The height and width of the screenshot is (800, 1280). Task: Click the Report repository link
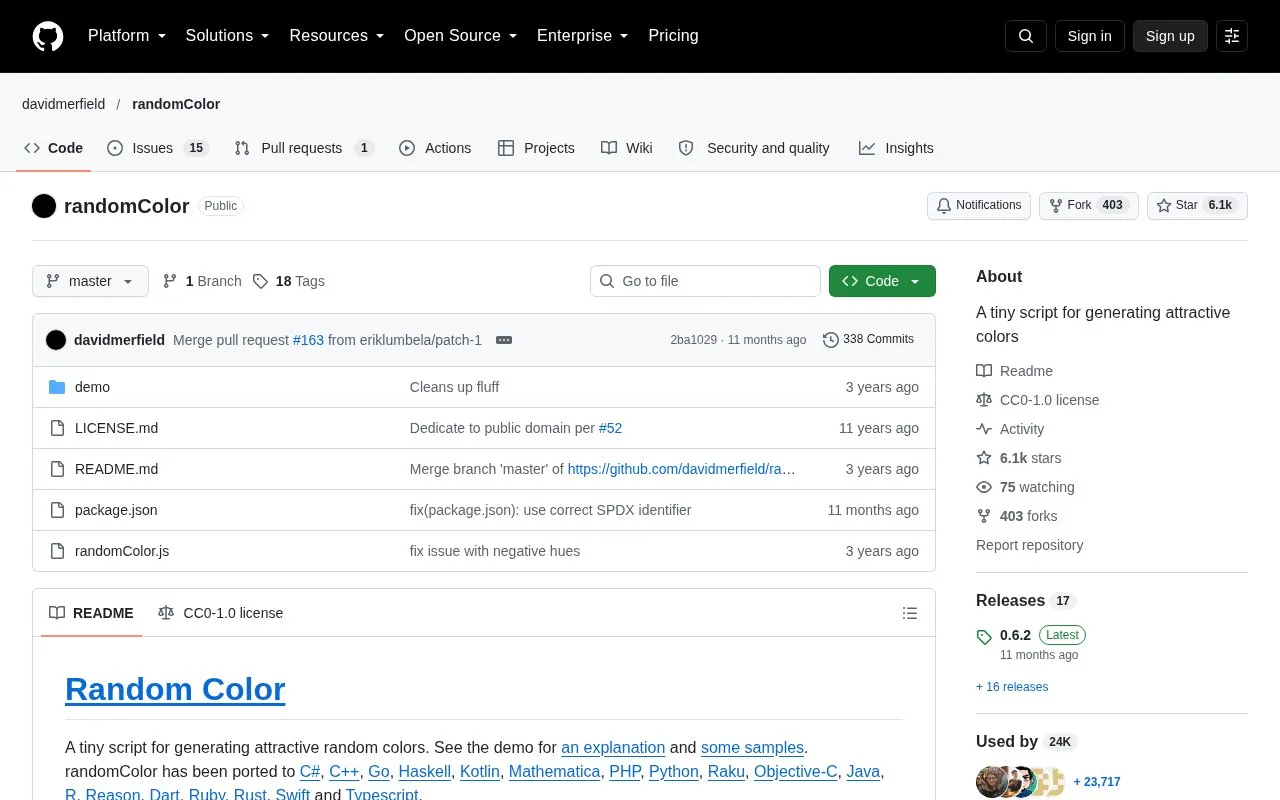[x=1029, y=545]
